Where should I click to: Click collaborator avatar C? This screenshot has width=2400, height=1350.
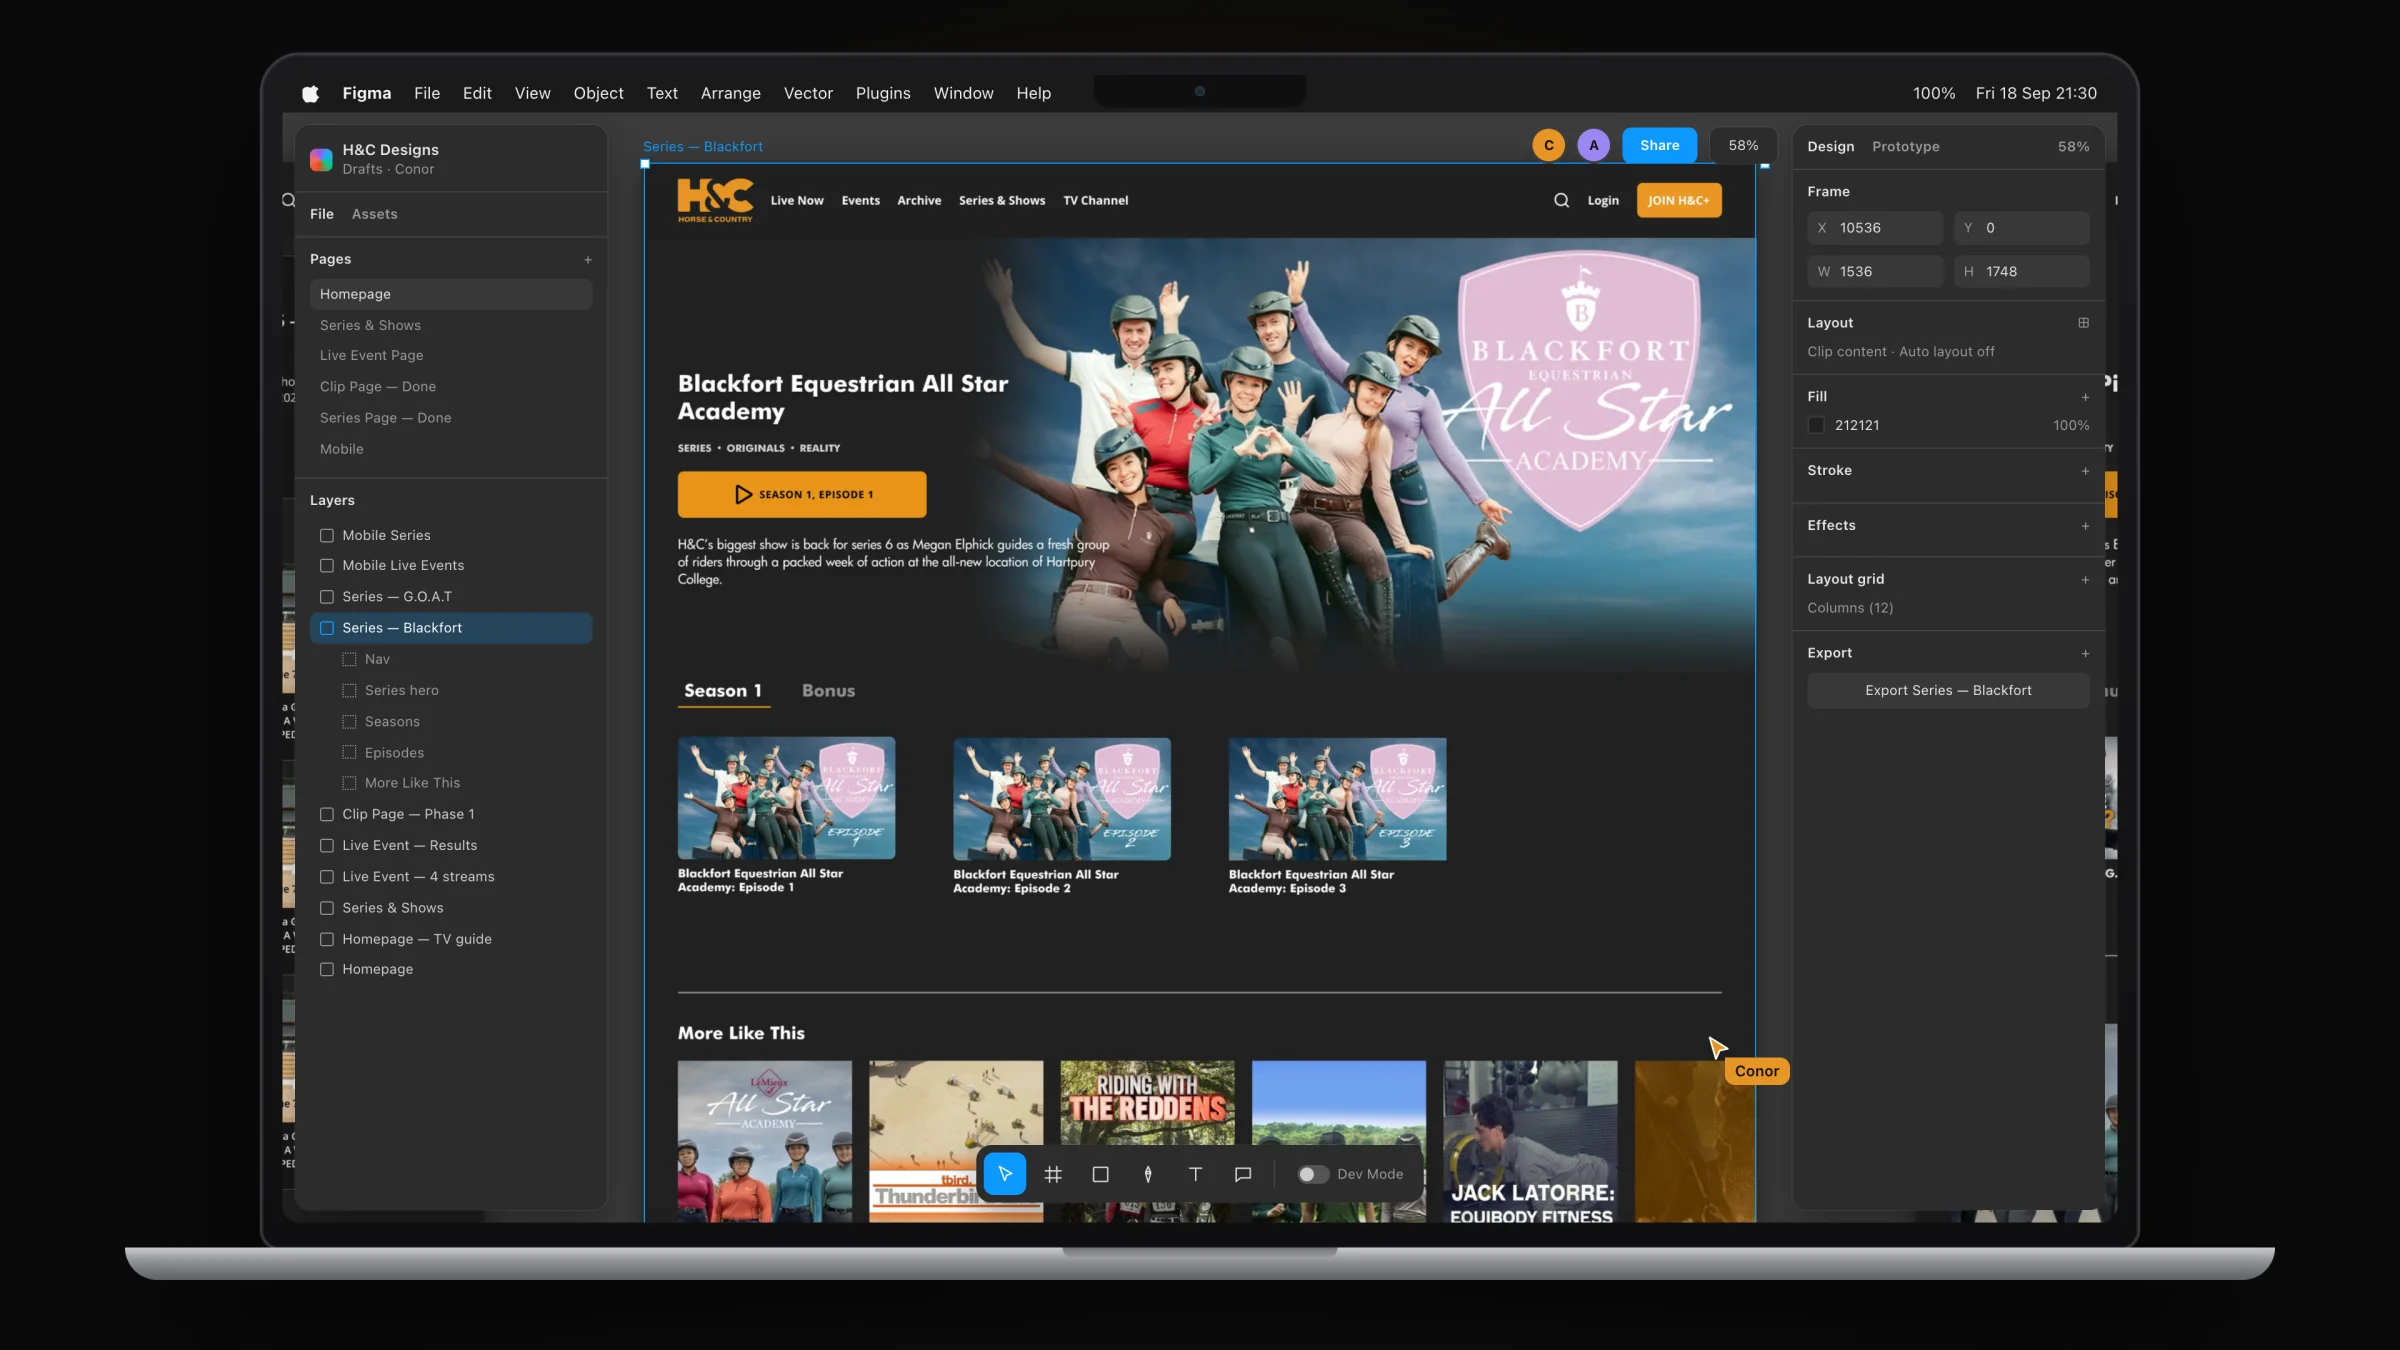tap(1548, 145)
